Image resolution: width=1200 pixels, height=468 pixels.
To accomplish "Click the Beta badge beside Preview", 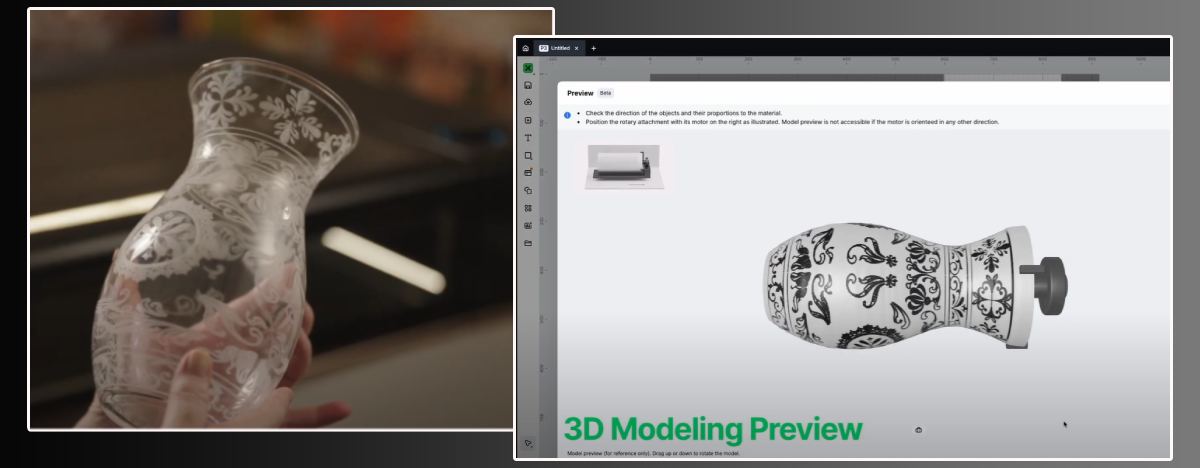I will point(605,93).
